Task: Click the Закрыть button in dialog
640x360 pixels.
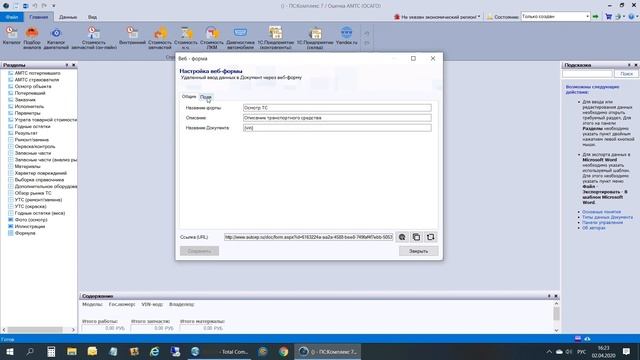Action: coord(418,251)
